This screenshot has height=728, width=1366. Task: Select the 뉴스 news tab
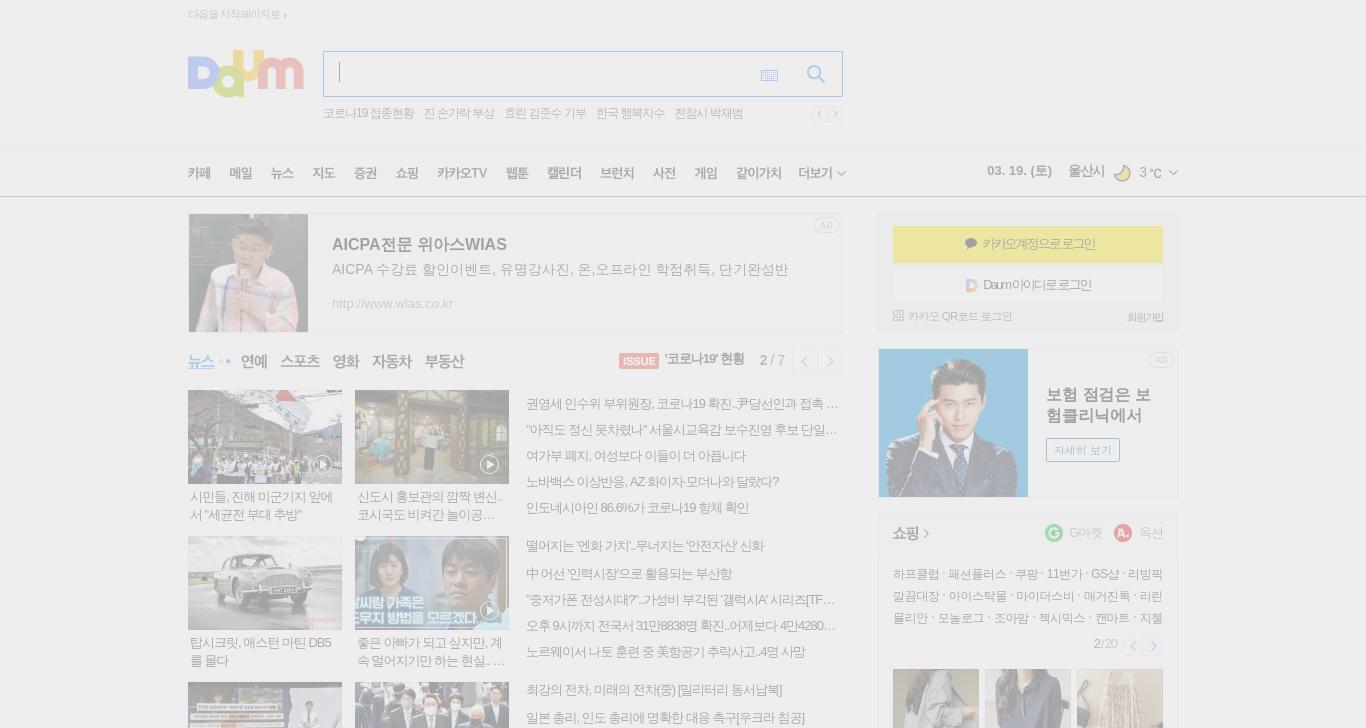201,361
